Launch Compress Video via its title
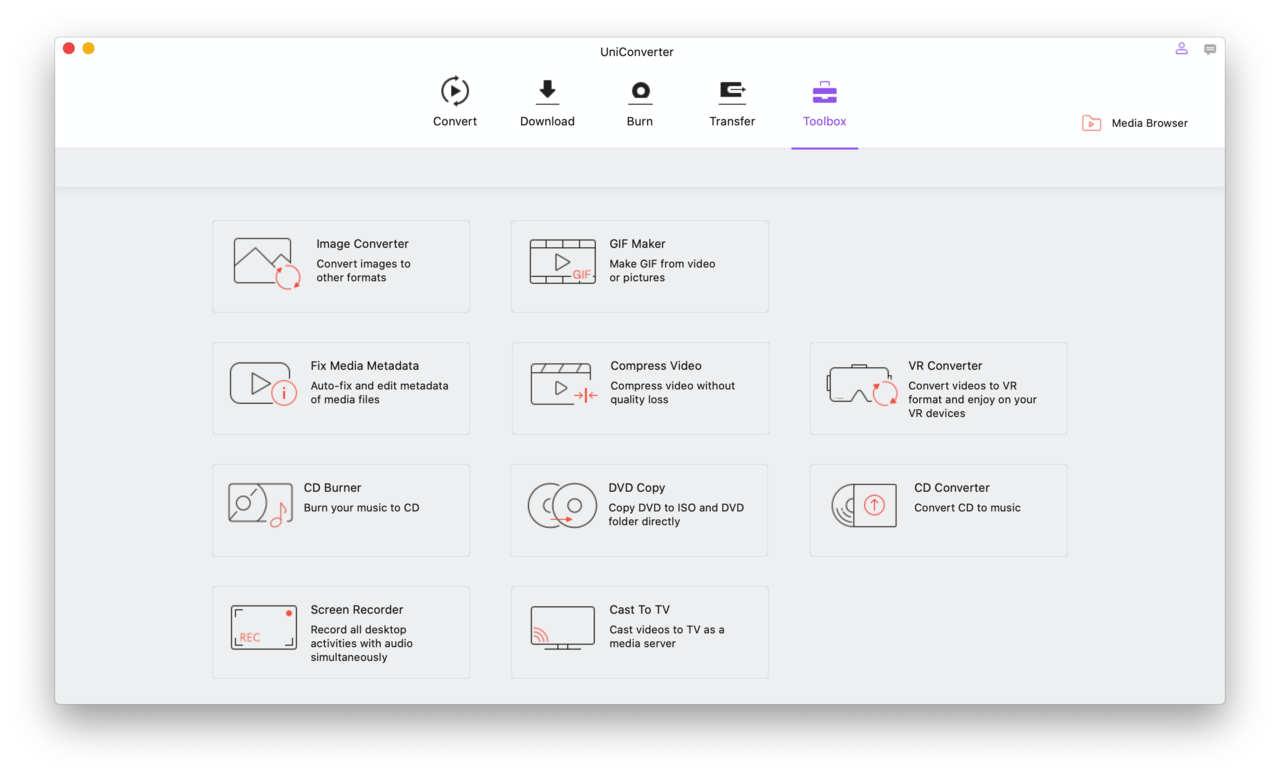 click(656, 366)
